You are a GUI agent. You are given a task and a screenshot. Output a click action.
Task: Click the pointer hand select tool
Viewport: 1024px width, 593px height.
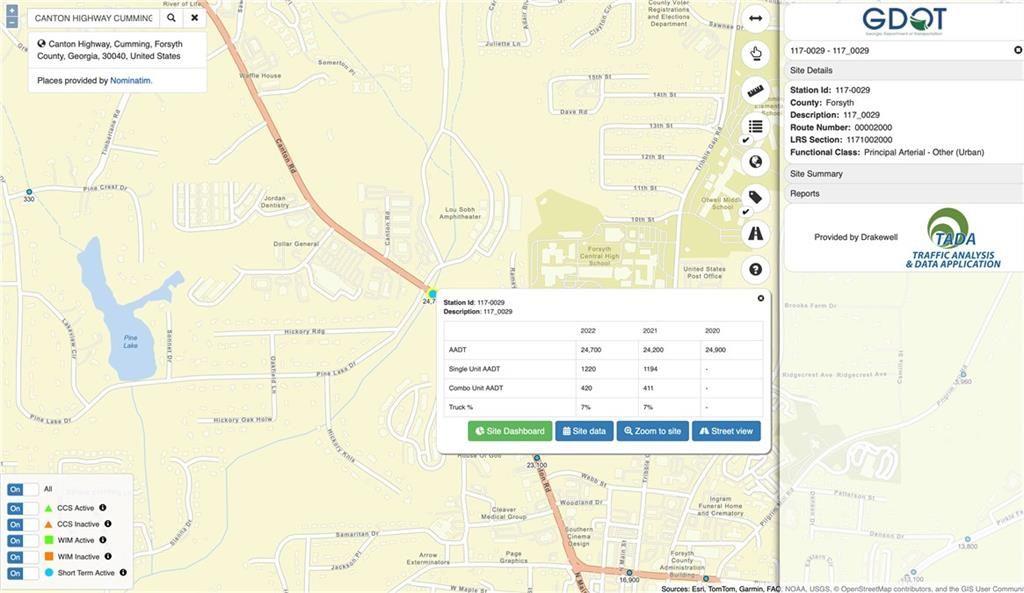click(x=755, y=54)
